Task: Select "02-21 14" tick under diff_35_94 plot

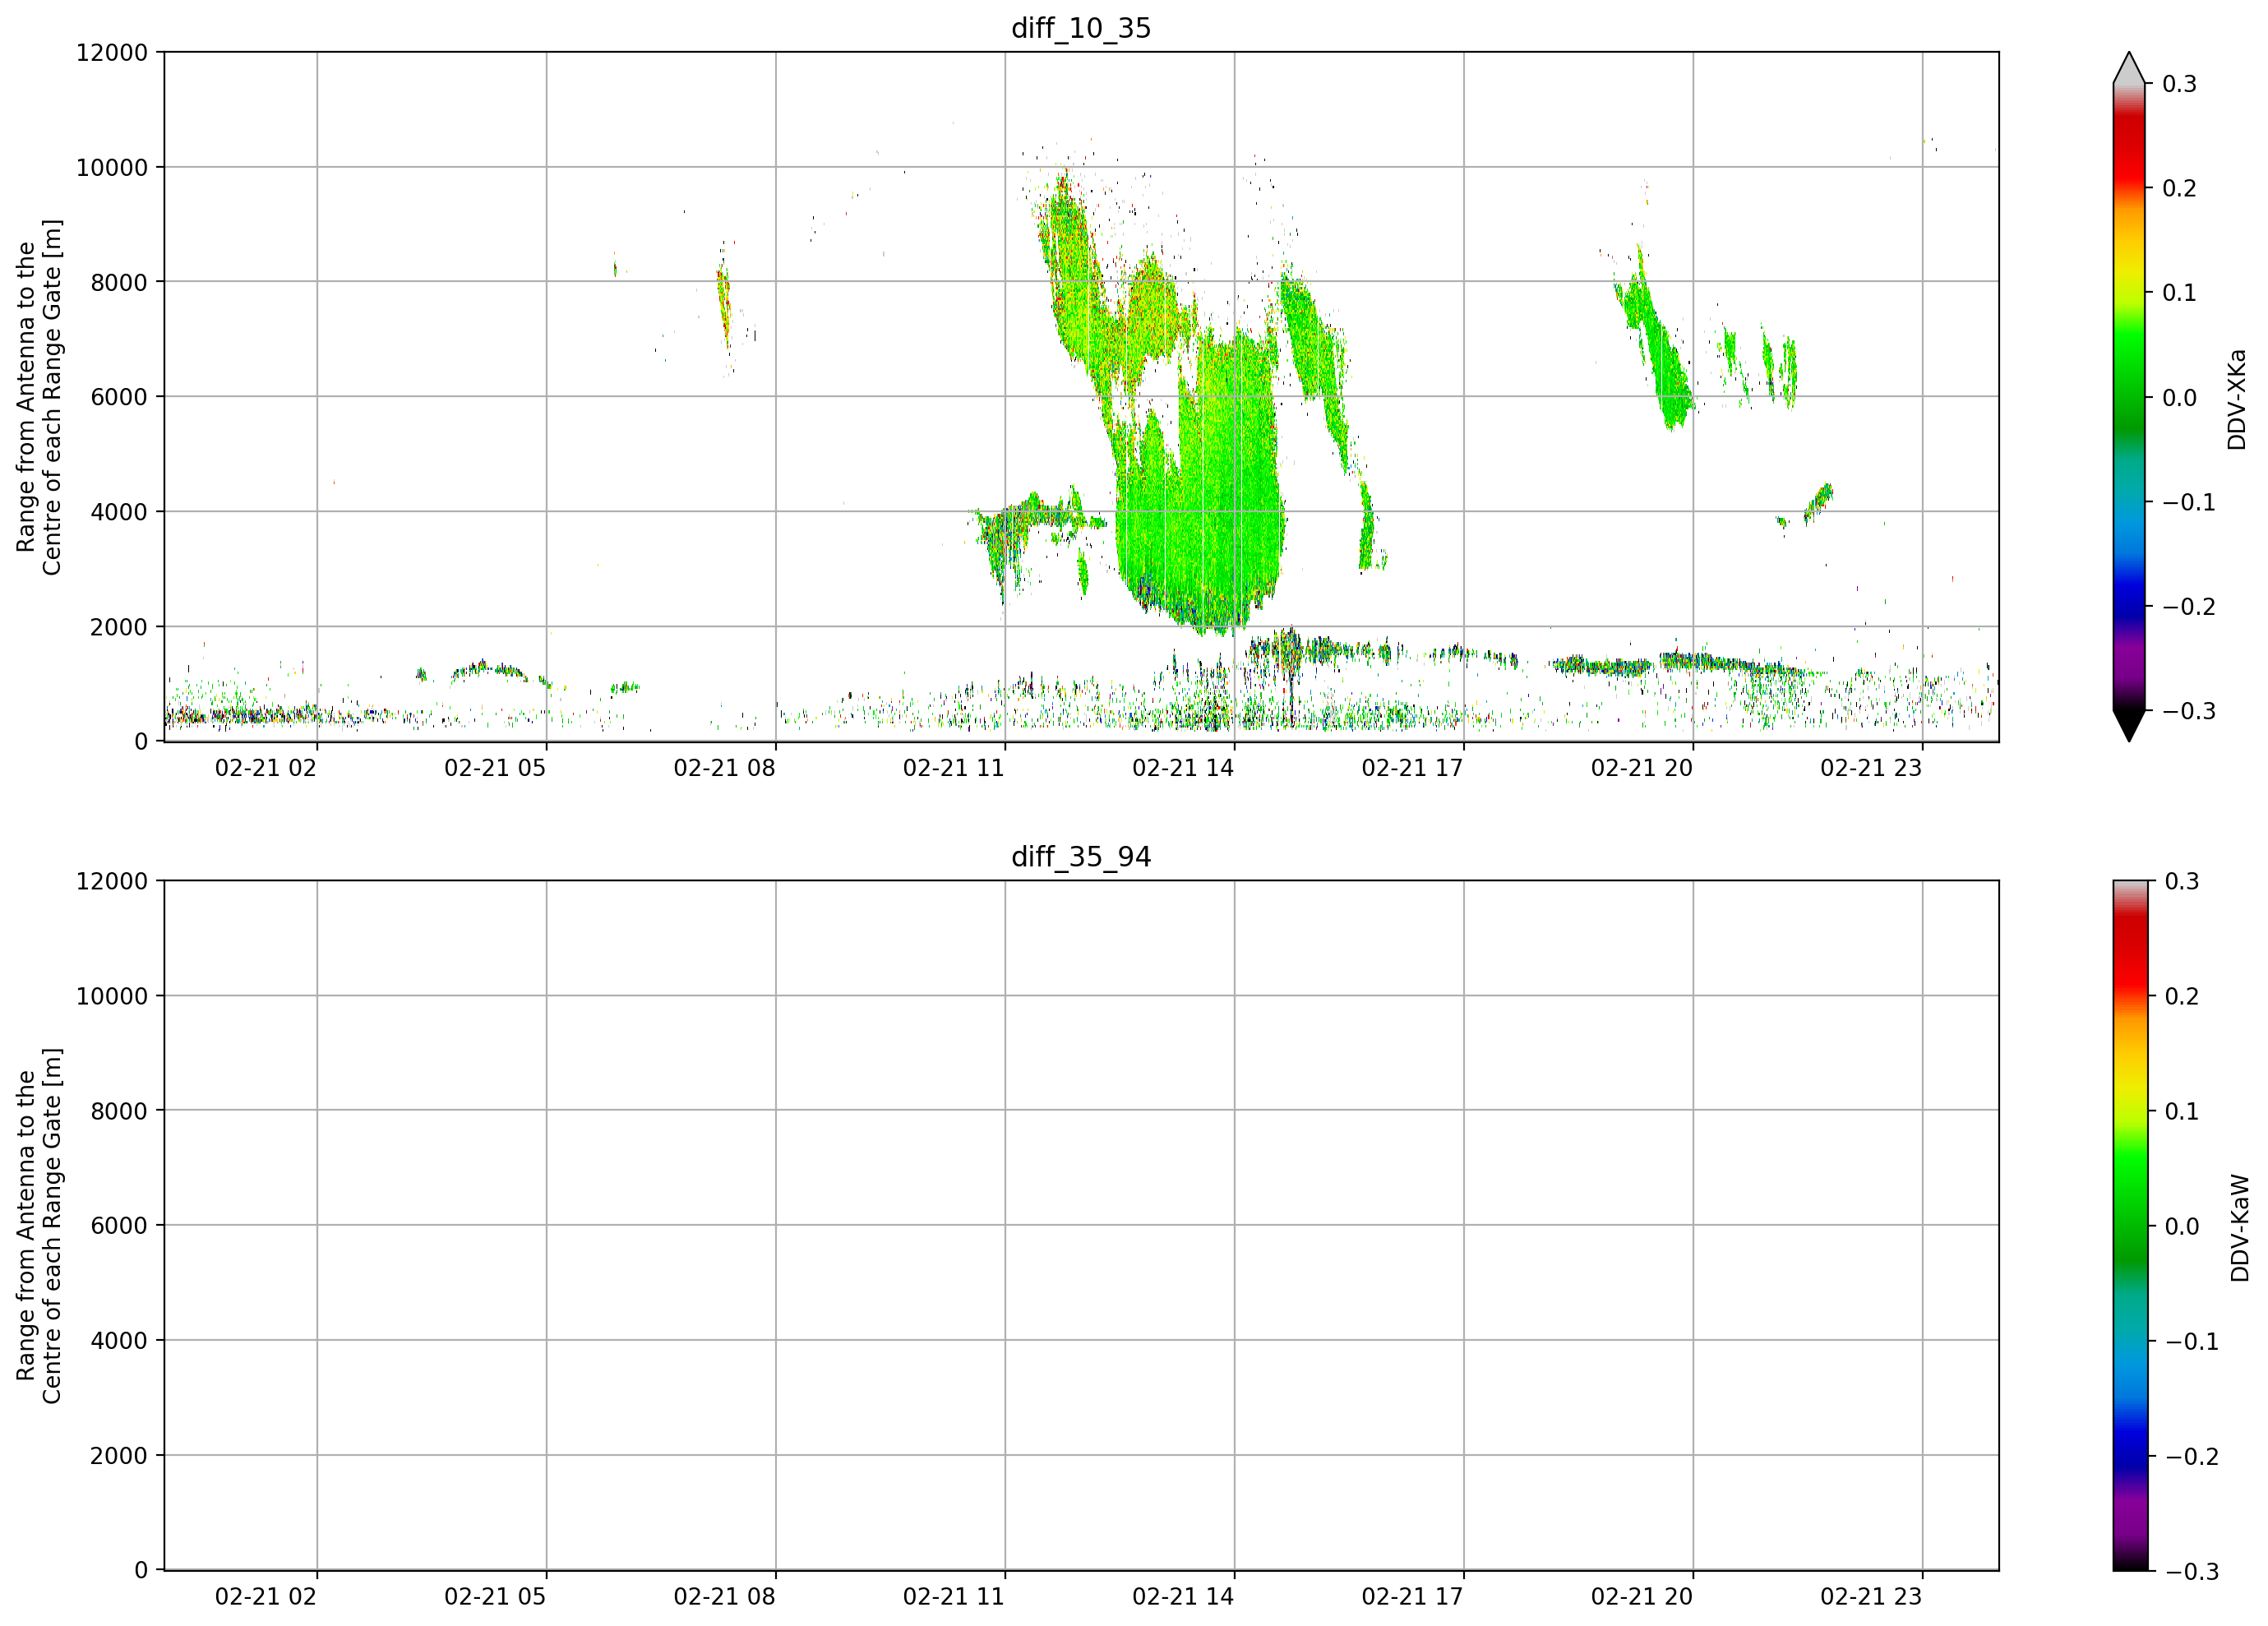Action: (x=1183, y=1597)
